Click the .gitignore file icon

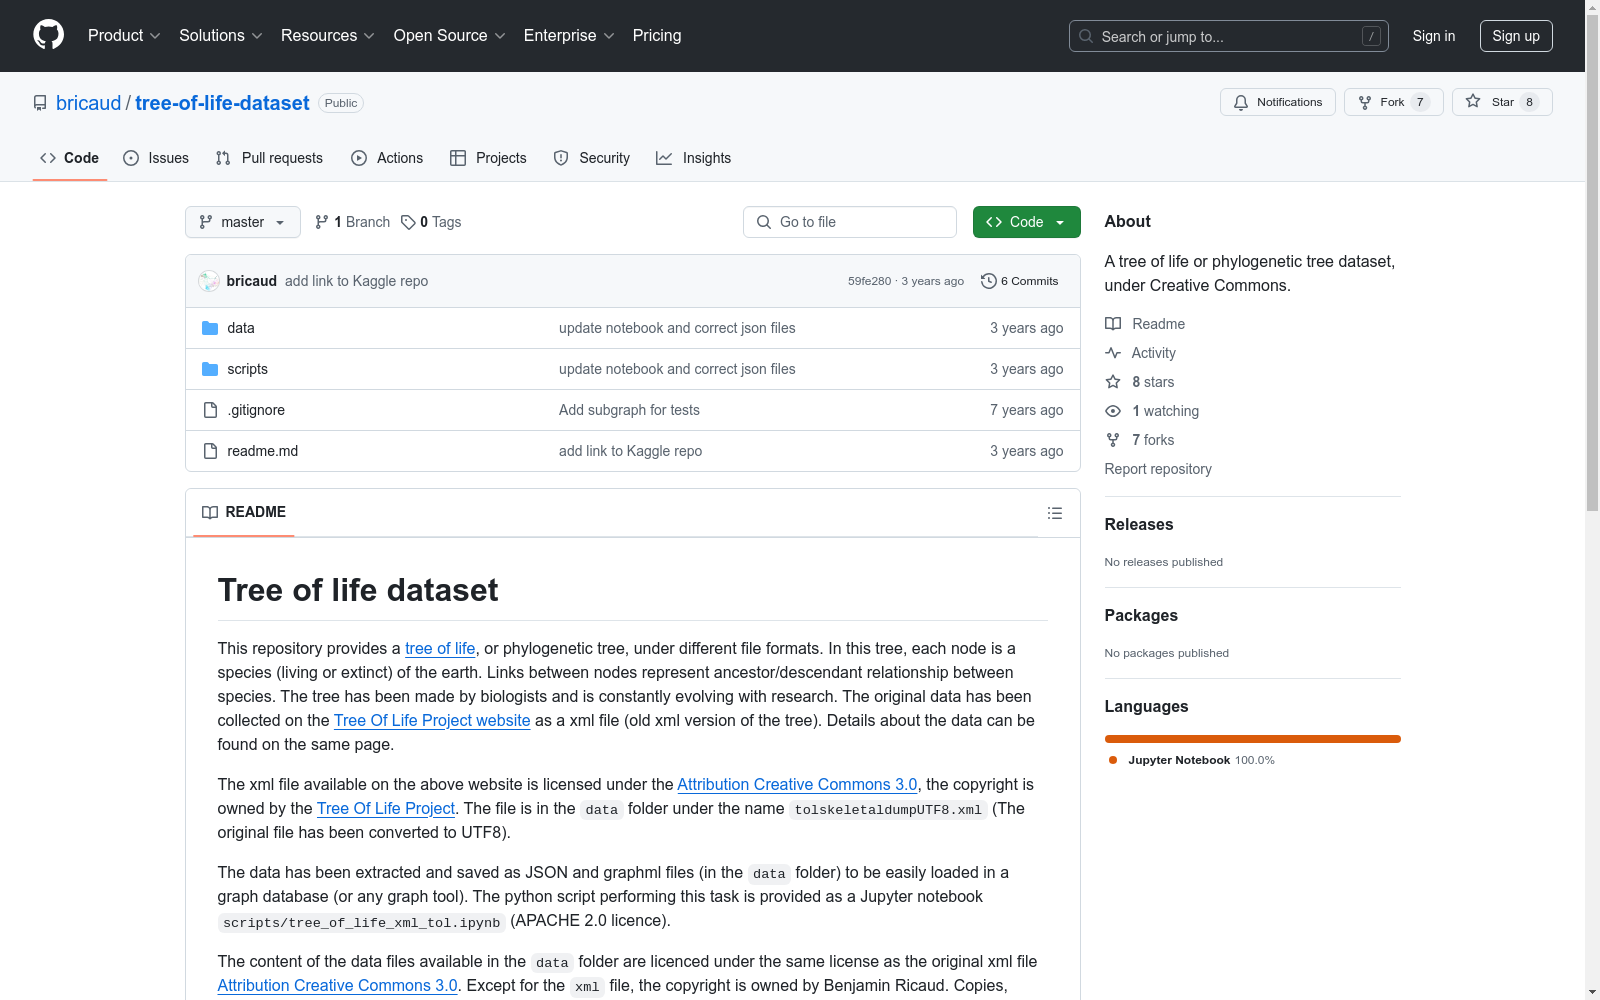(210, 410)
